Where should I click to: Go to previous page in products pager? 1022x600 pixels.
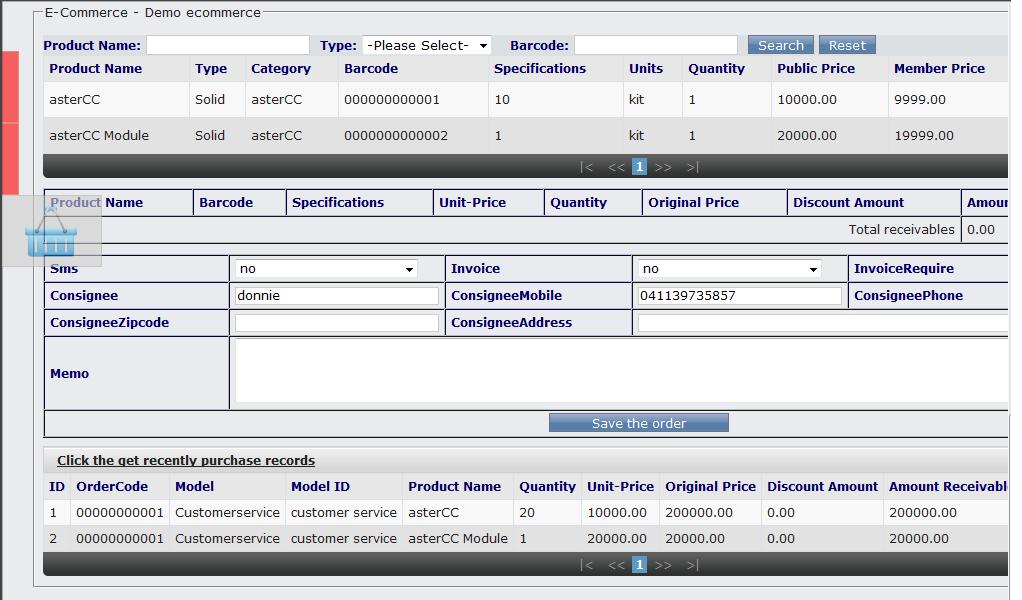(616, 167)
